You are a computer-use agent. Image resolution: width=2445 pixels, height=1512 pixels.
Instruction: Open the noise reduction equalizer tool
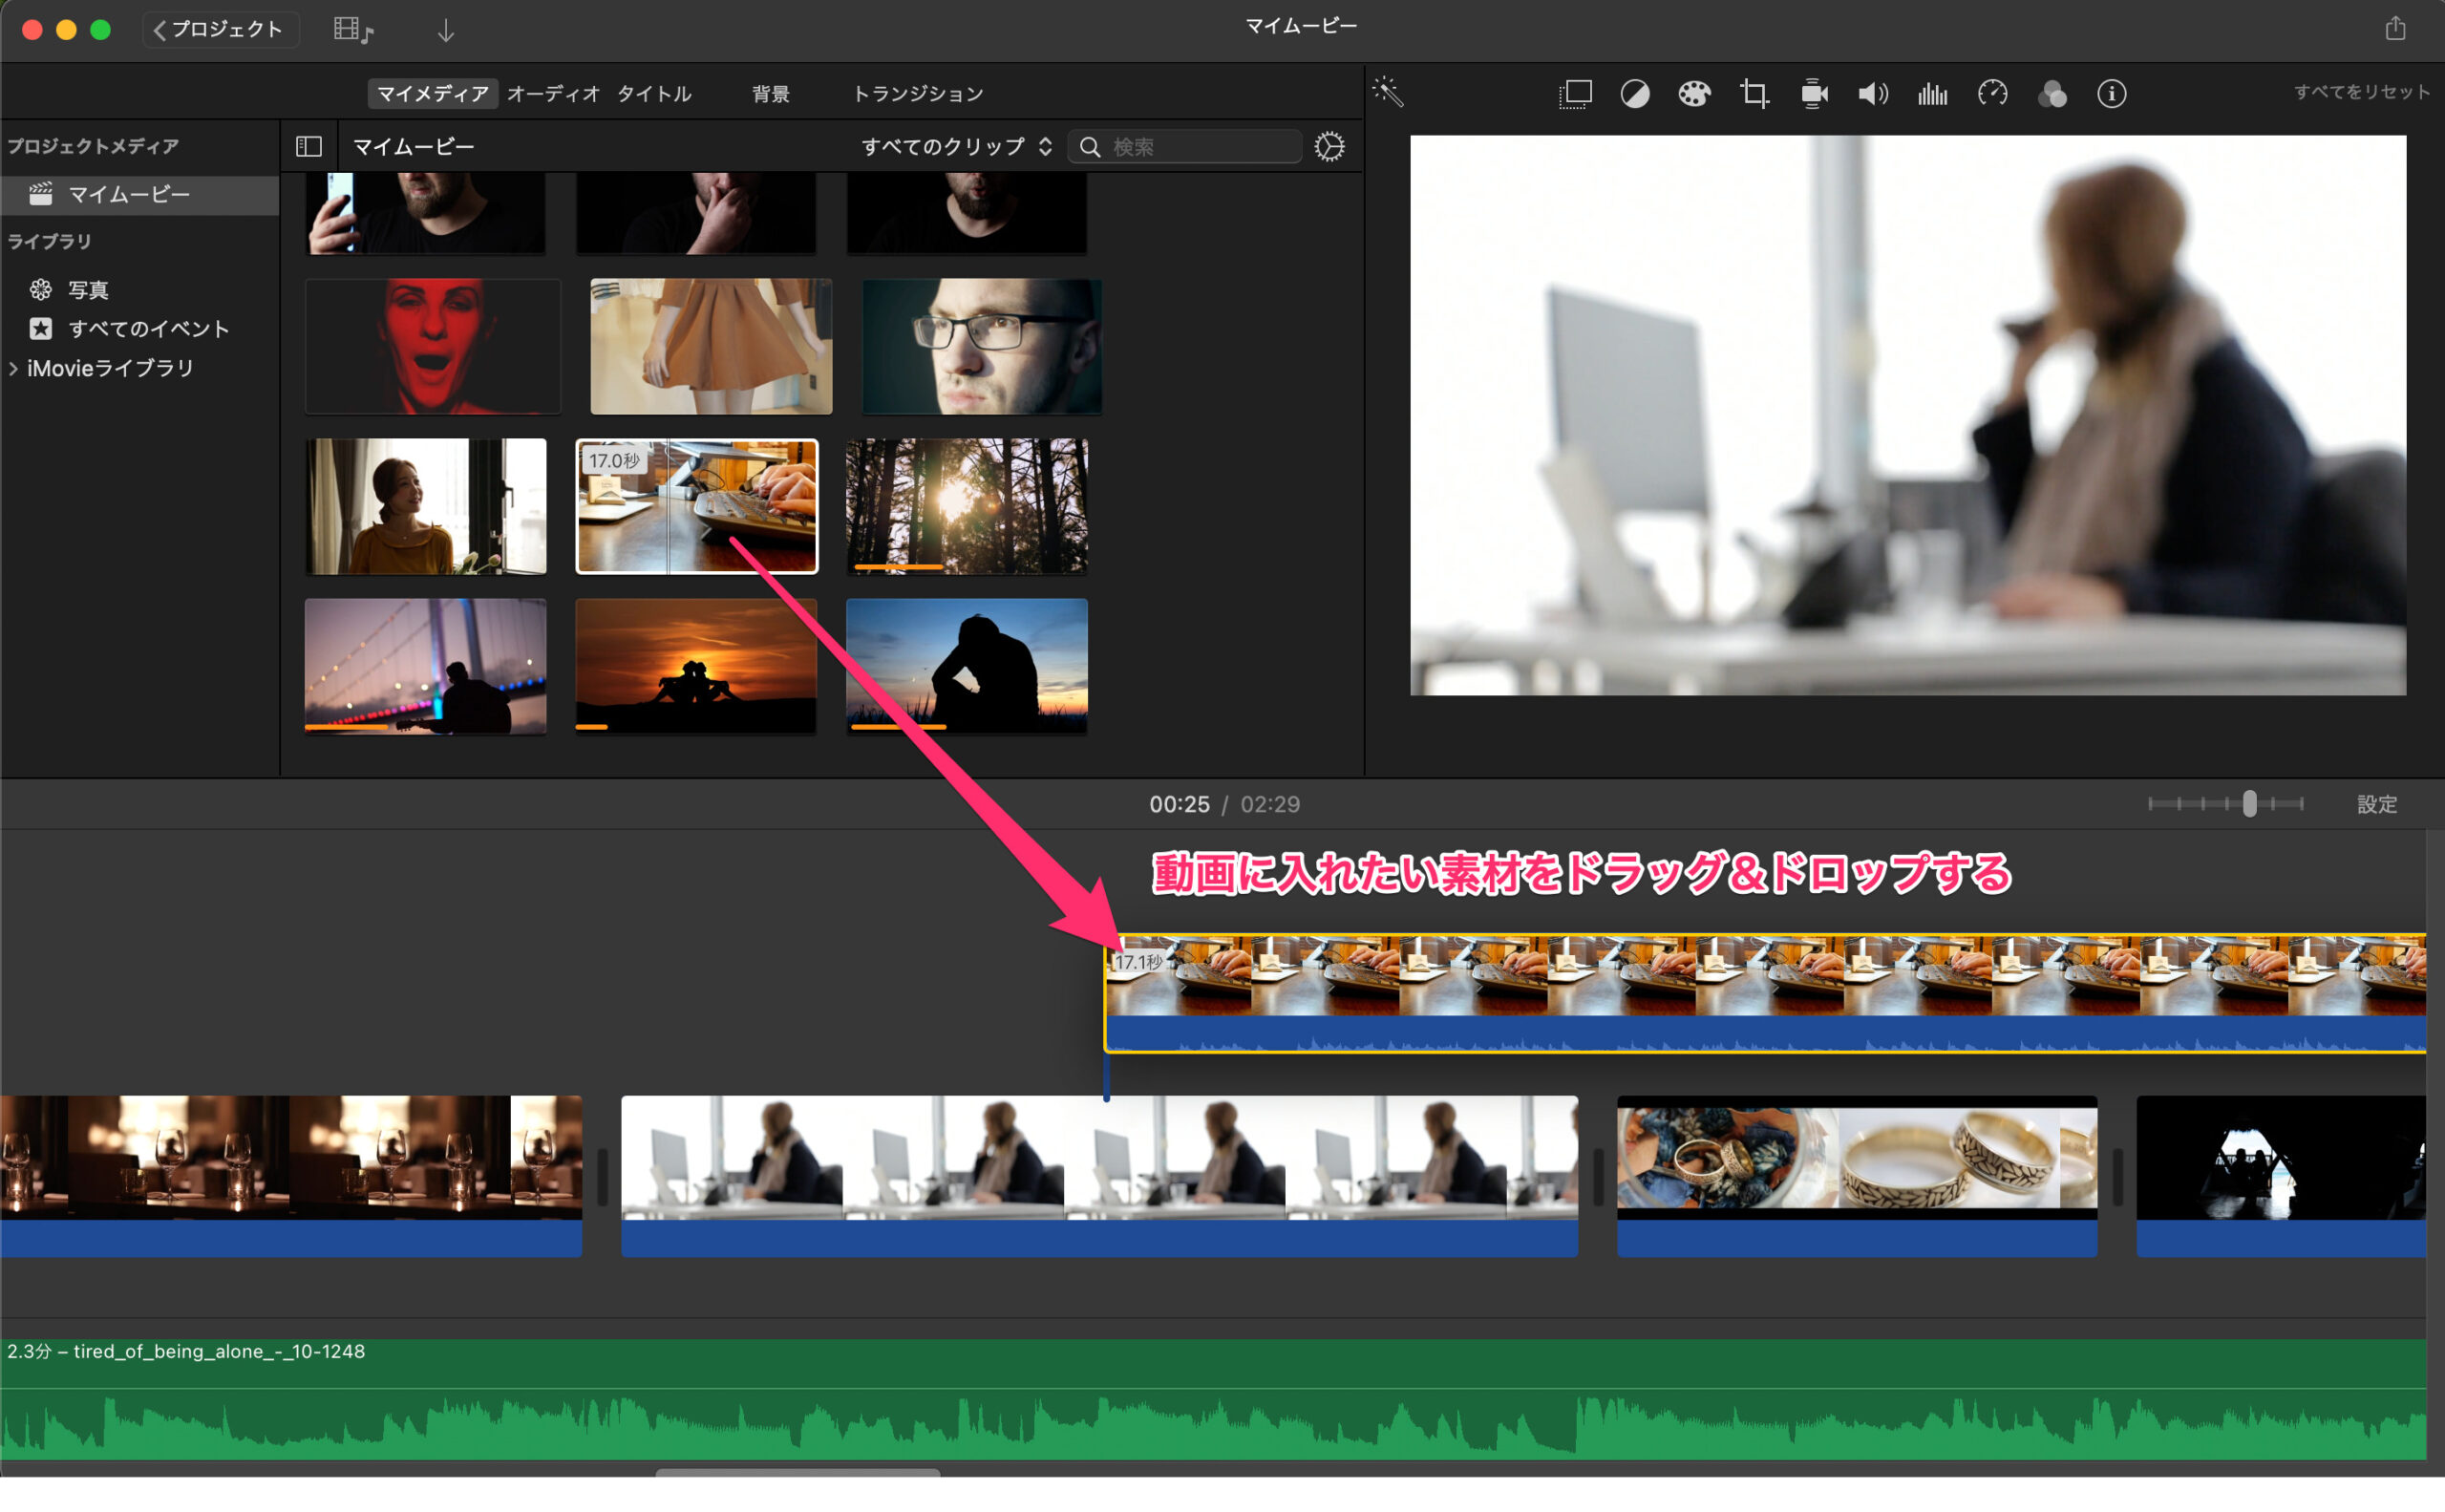[x=1932, y=94]
